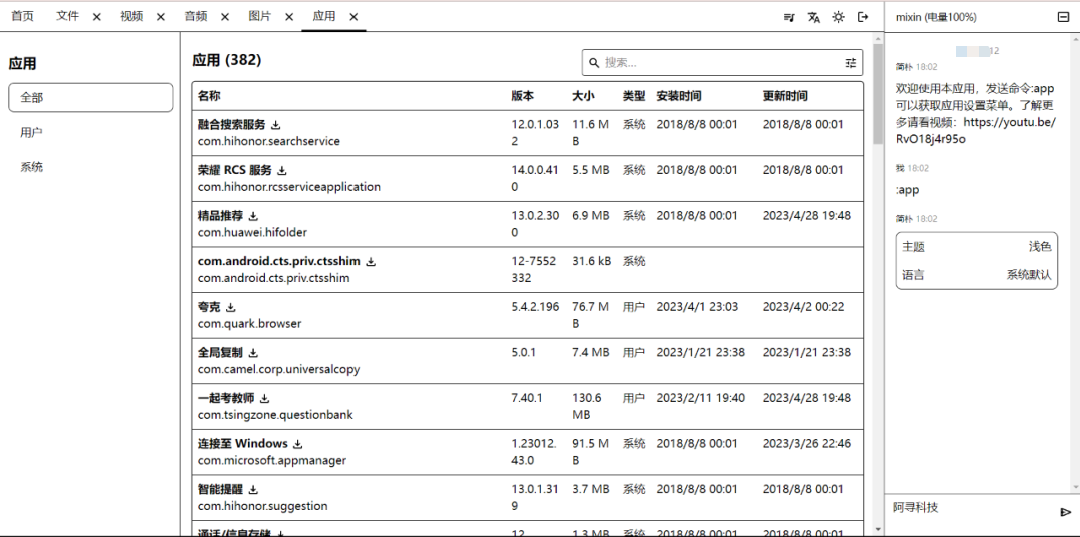Close the 音频 tab
This screenshot has height=537, width=1080.
click(225, 17)
